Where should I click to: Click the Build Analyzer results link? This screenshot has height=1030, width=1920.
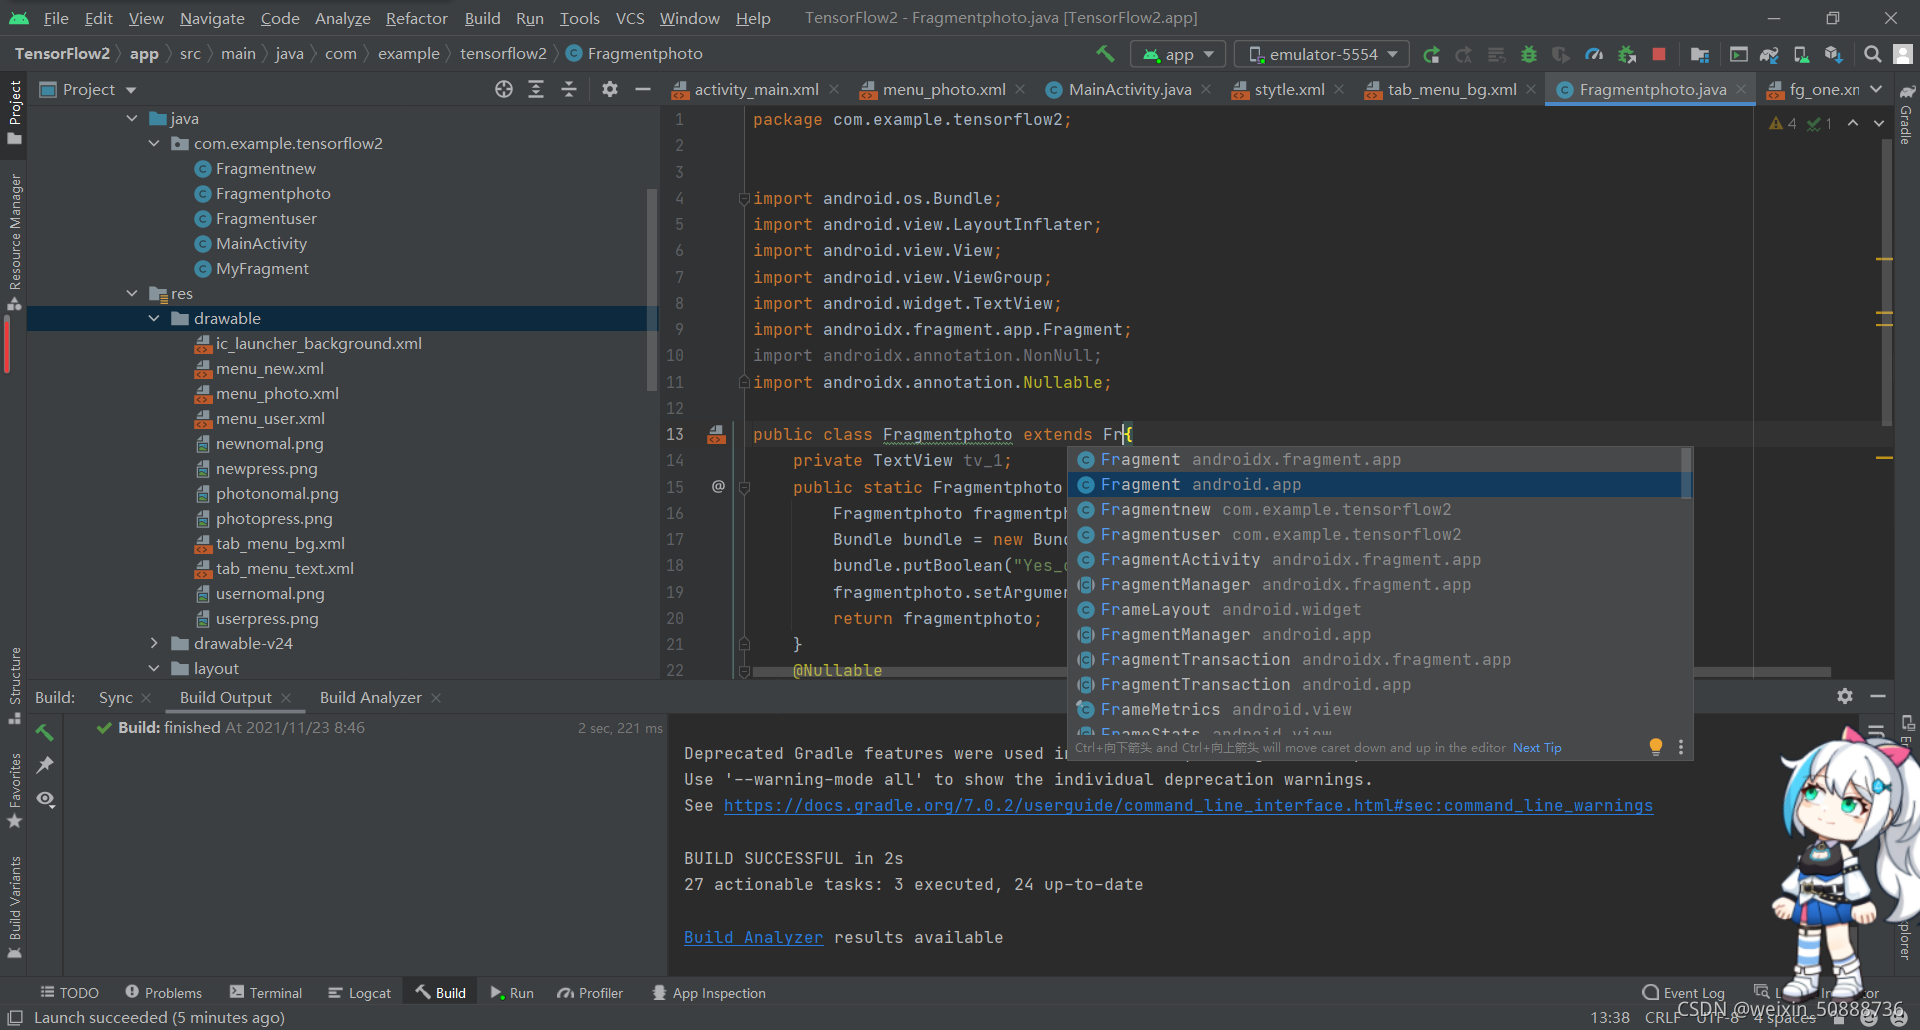point(753,937)
